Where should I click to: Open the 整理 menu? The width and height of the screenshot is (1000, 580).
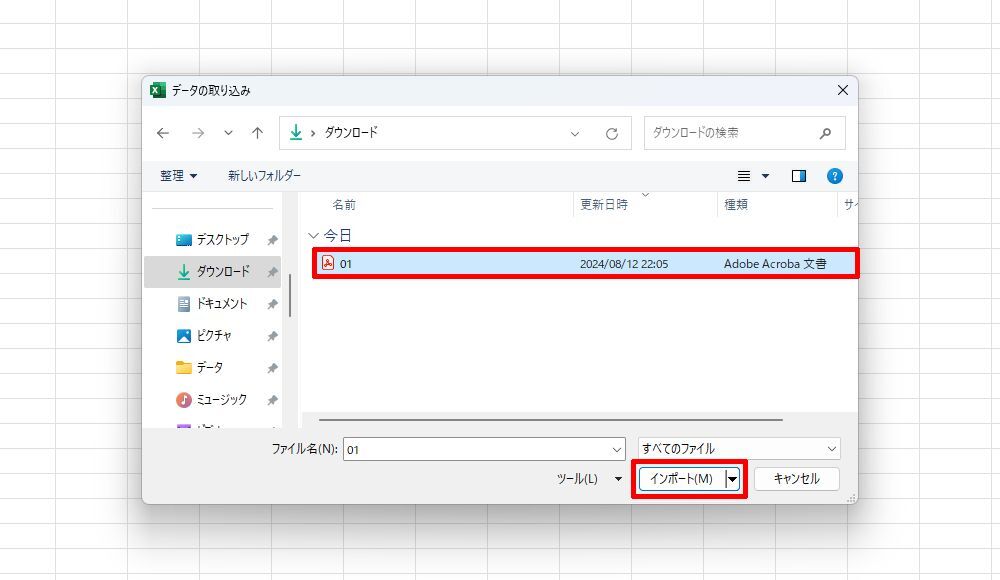point(178,176)
